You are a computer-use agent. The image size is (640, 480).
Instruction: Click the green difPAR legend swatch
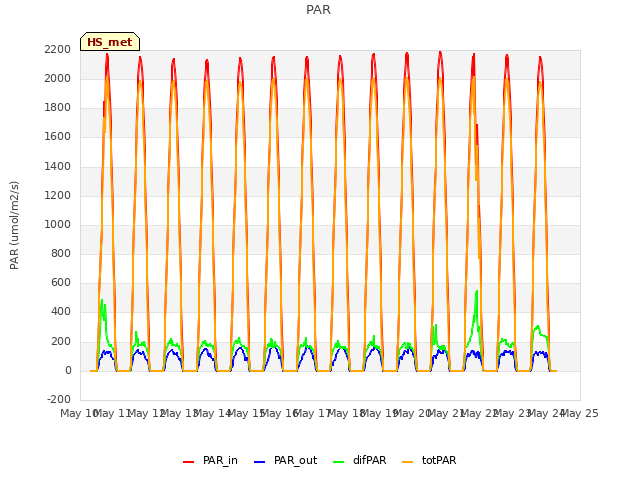(x=338, y=461)
